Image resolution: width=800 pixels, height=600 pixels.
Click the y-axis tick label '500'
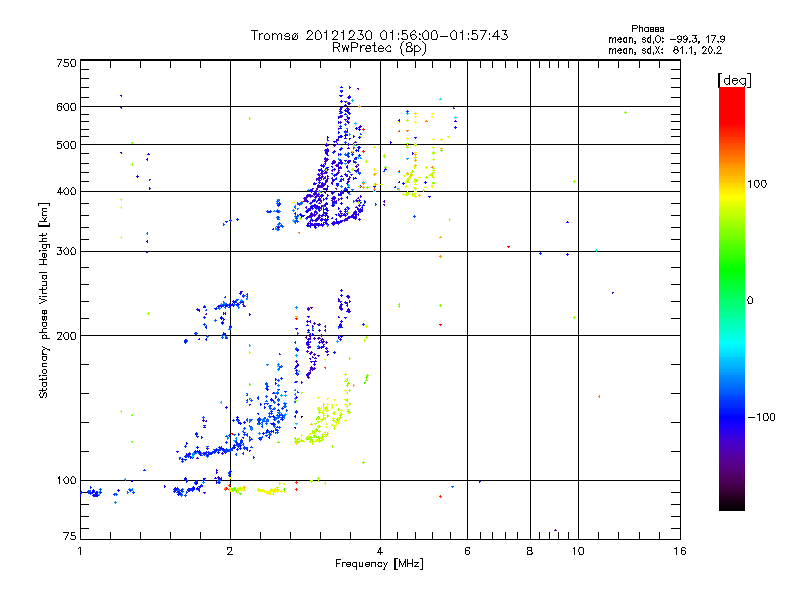point(67,145)
